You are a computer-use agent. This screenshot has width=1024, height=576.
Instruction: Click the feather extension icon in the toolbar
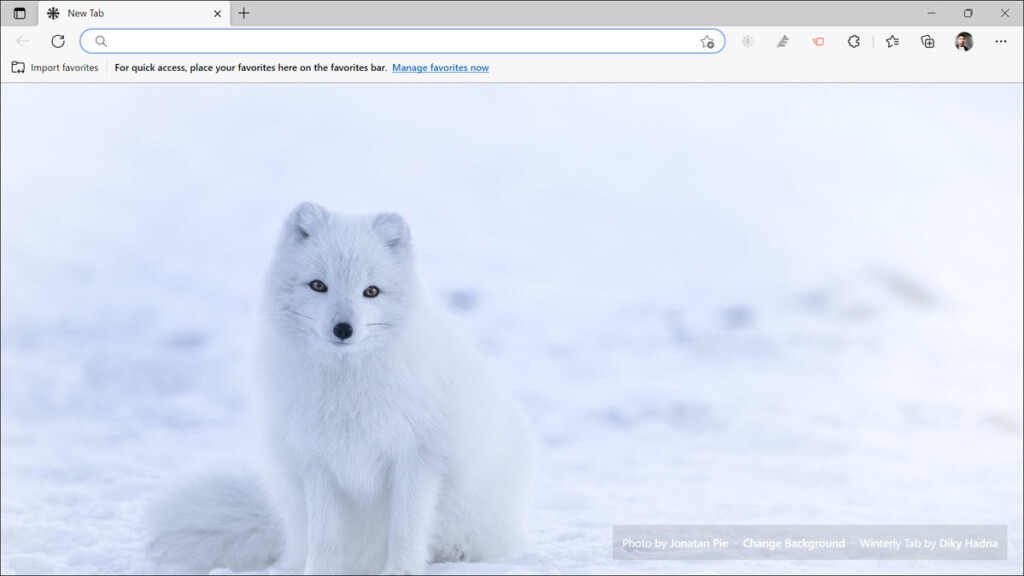(782, 41)
